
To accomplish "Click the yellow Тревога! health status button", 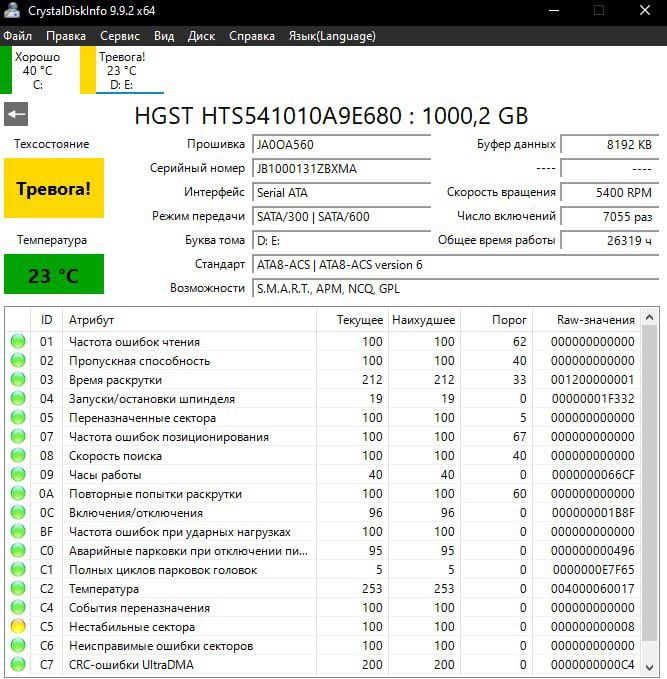I will (x=54, y=188).
